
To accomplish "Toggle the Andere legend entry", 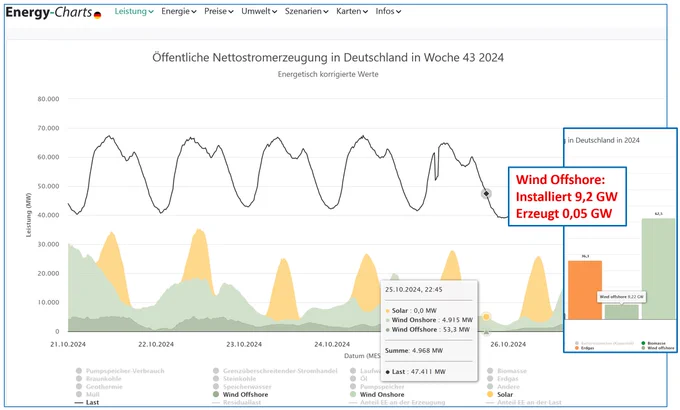I will (503, 387).
